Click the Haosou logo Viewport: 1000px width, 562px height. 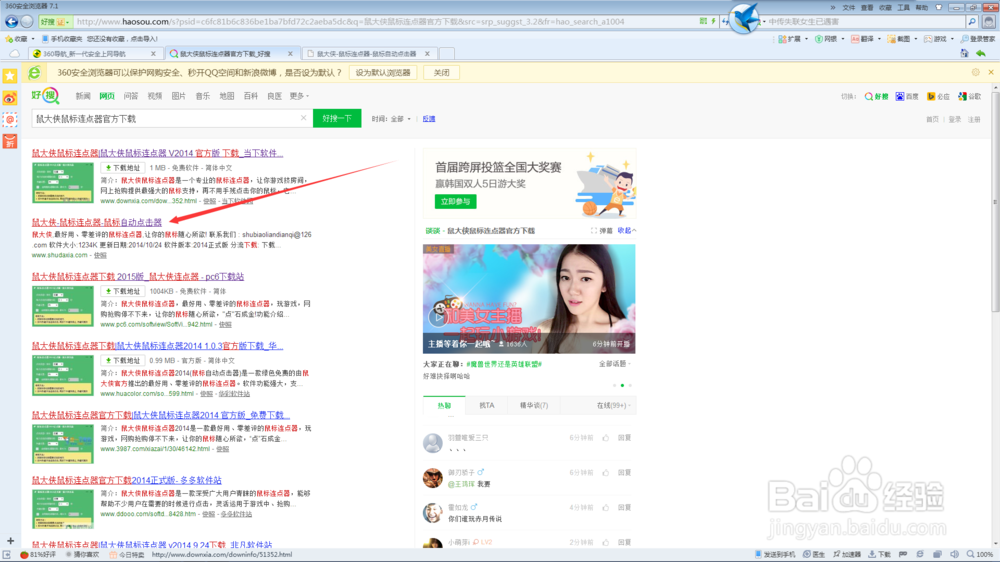tap(45, 96)
